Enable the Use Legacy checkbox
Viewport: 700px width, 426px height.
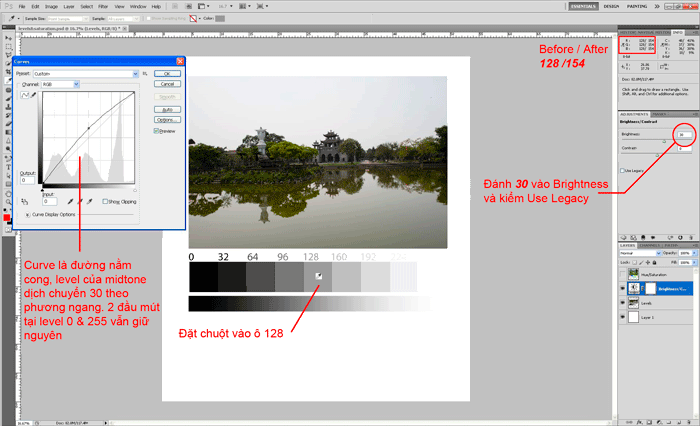[x=622, y=171]
